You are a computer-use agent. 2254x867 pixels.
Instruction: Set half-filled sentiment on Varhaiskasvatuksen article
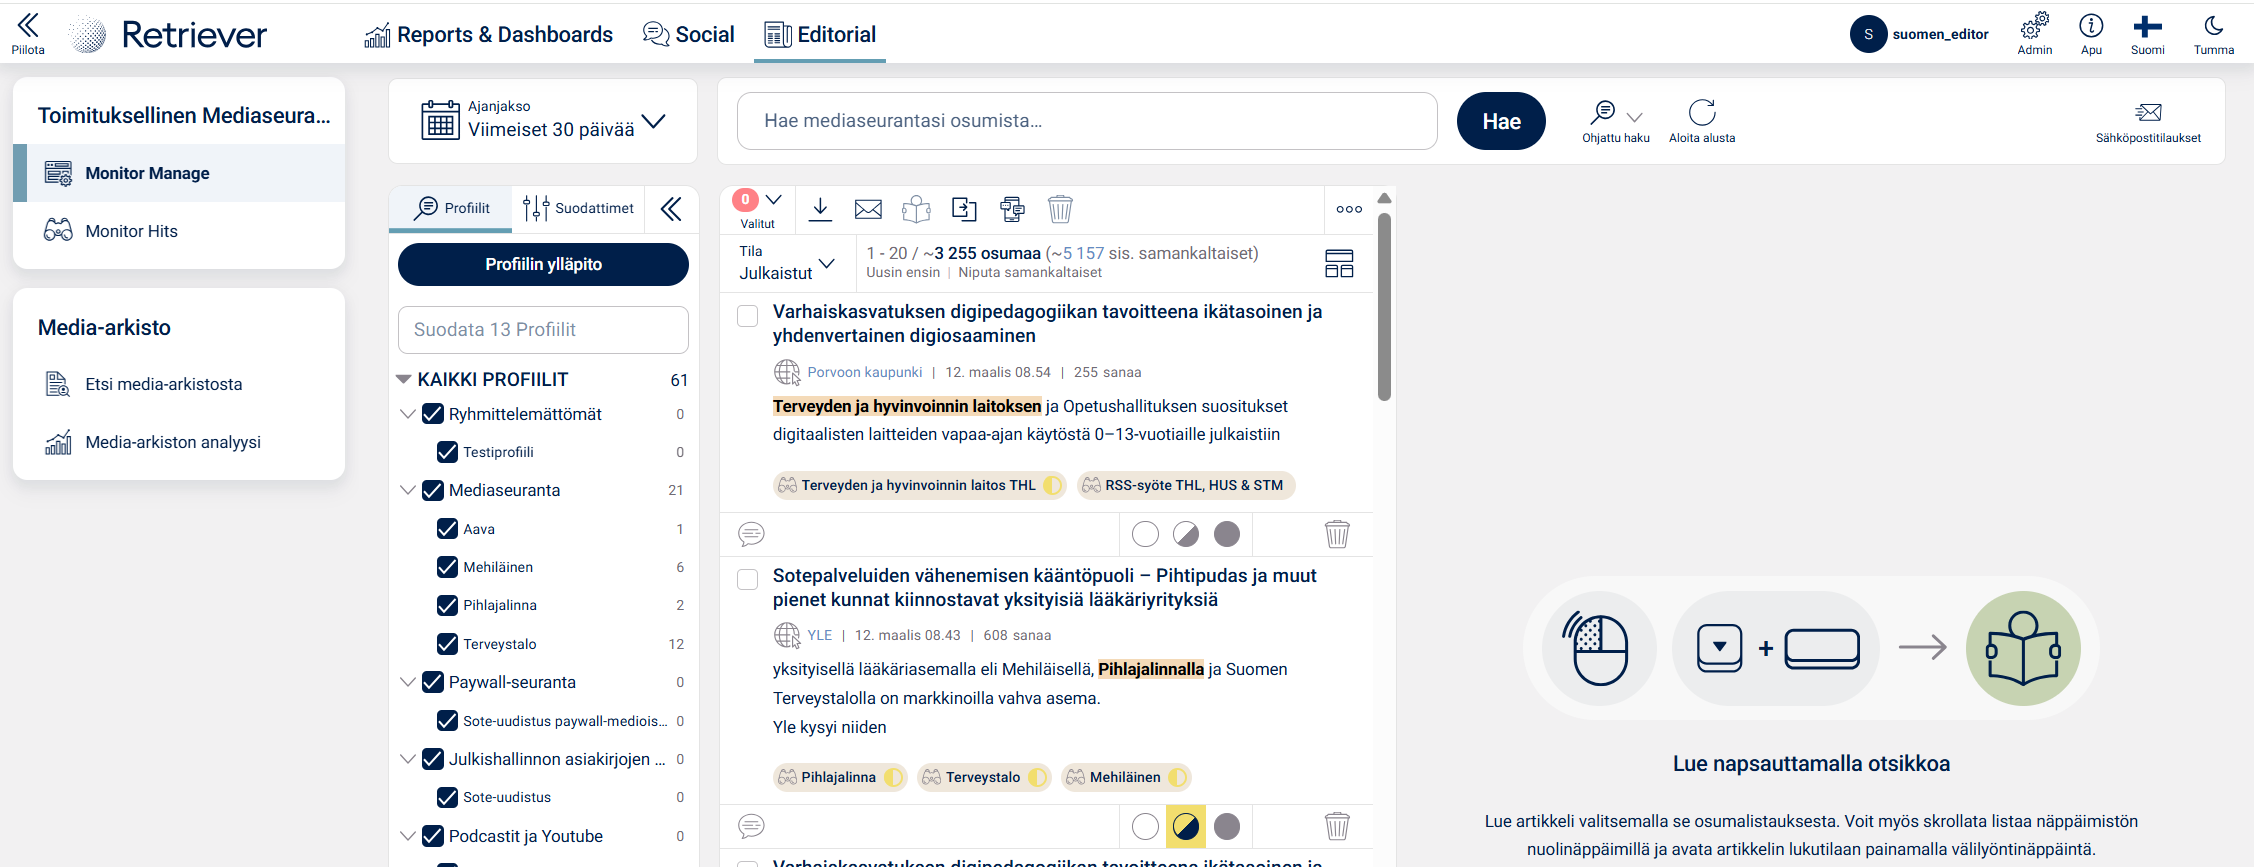[1186, 534]
